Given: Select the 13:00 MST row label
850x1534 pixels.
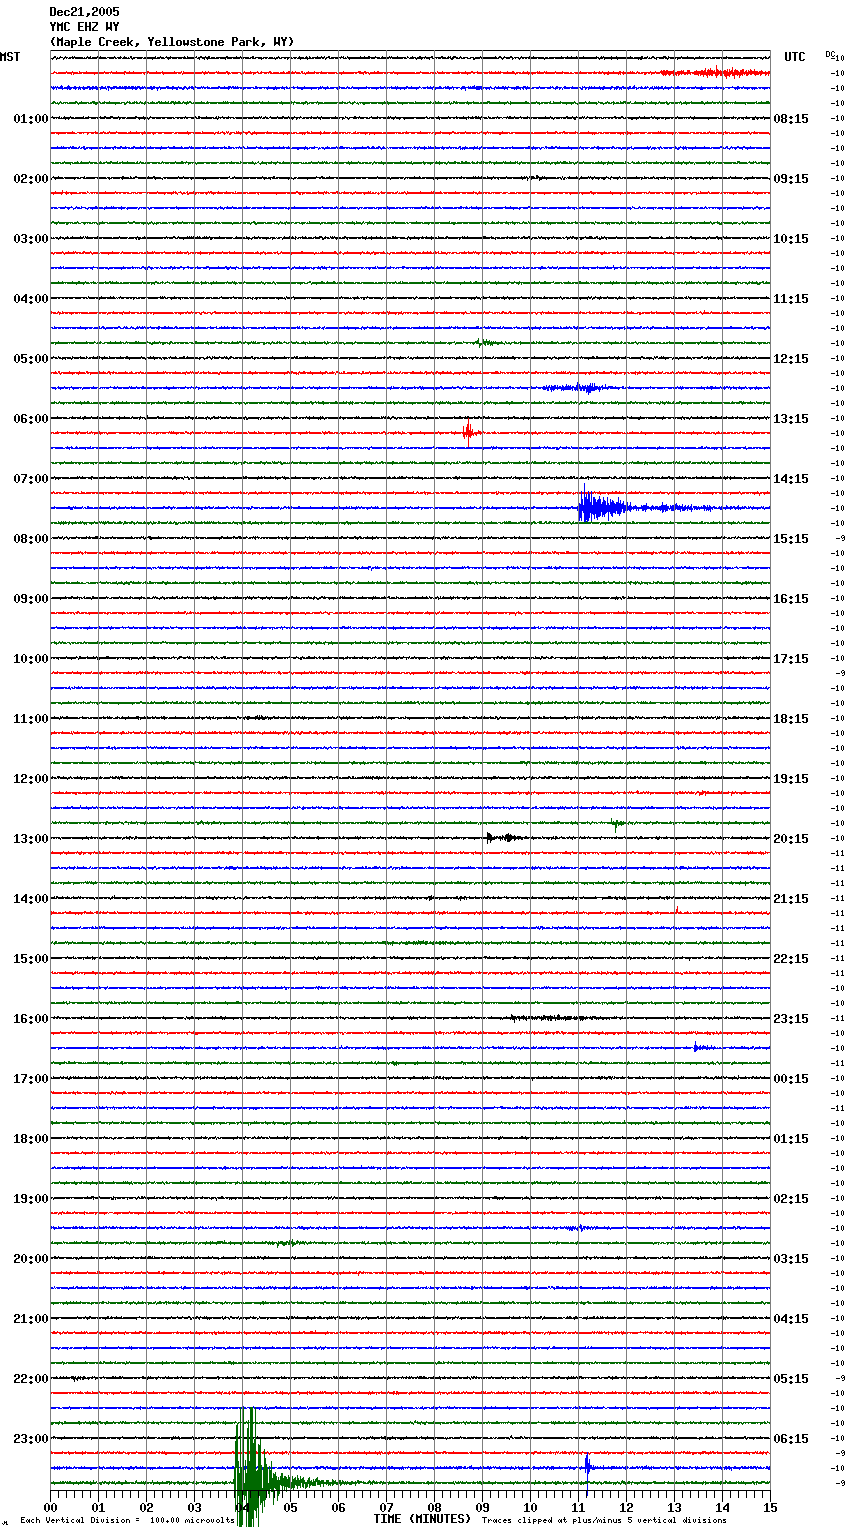Looking at the screenshot, I should 31,839.
